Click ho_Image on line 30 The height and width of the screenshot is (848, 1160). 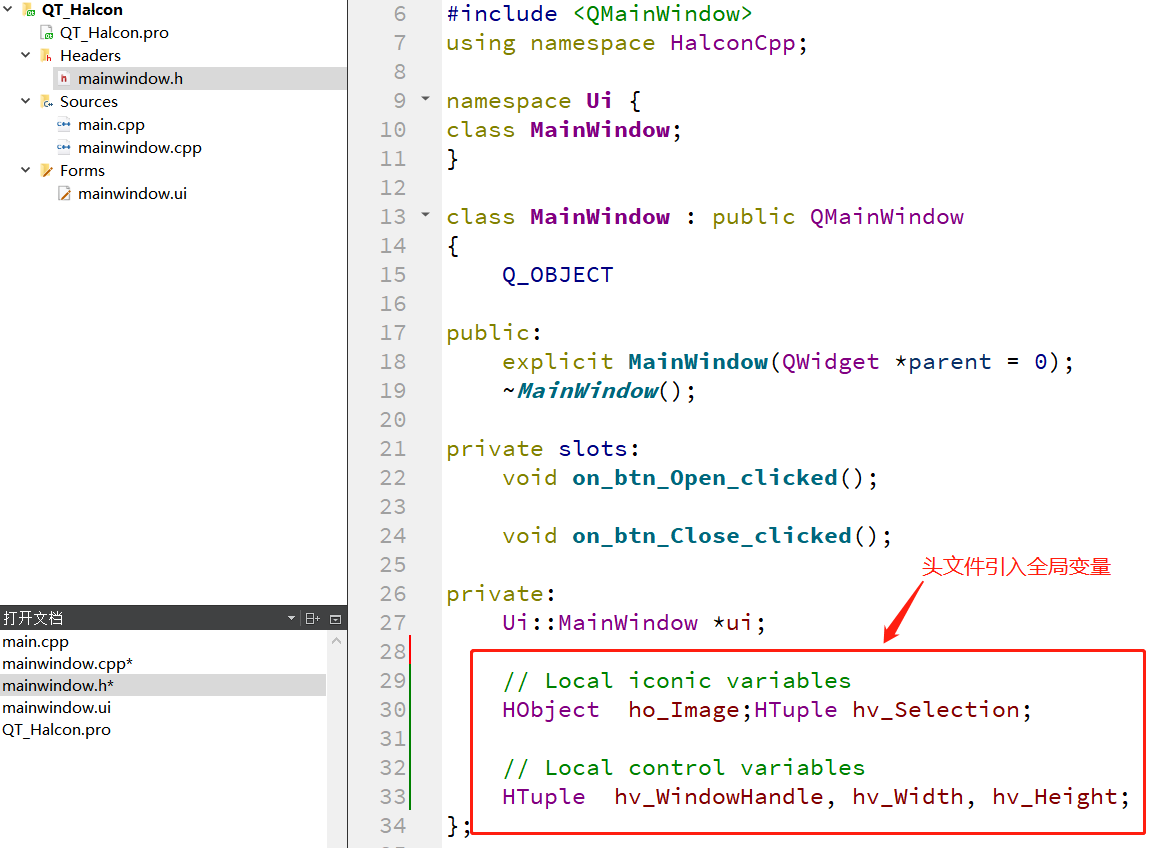(684, 710)
